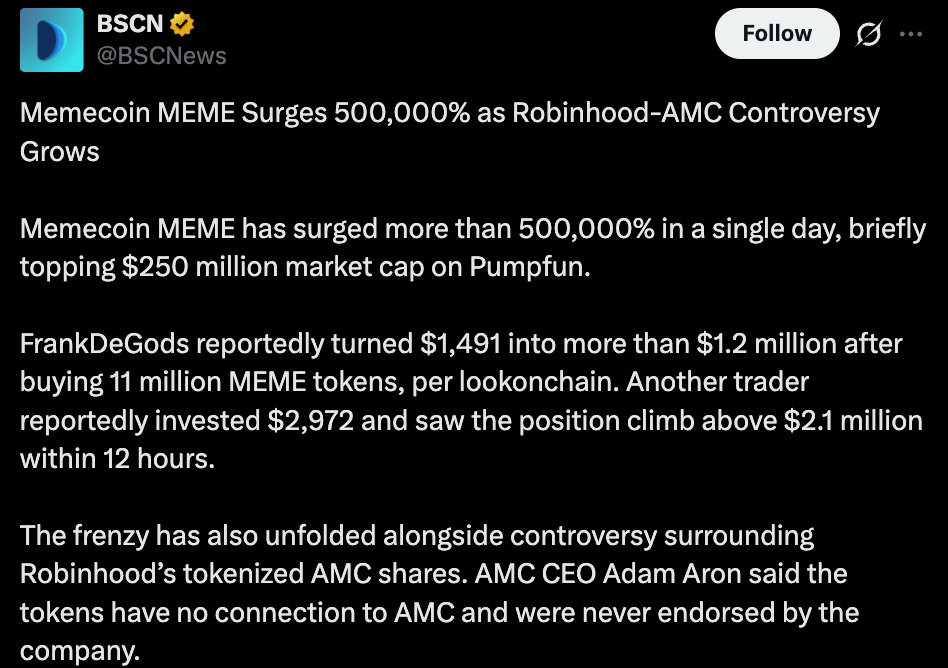Open the BSCN profile avatar
The width and height of the screenshot is (948, 668).
(51, 40)
